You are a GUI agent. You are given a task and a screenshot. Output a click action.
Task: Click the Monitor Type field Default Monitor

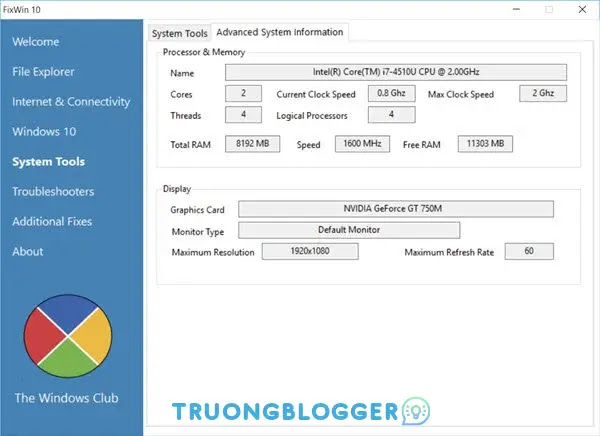pyautogui.click(x=349, y=230)
